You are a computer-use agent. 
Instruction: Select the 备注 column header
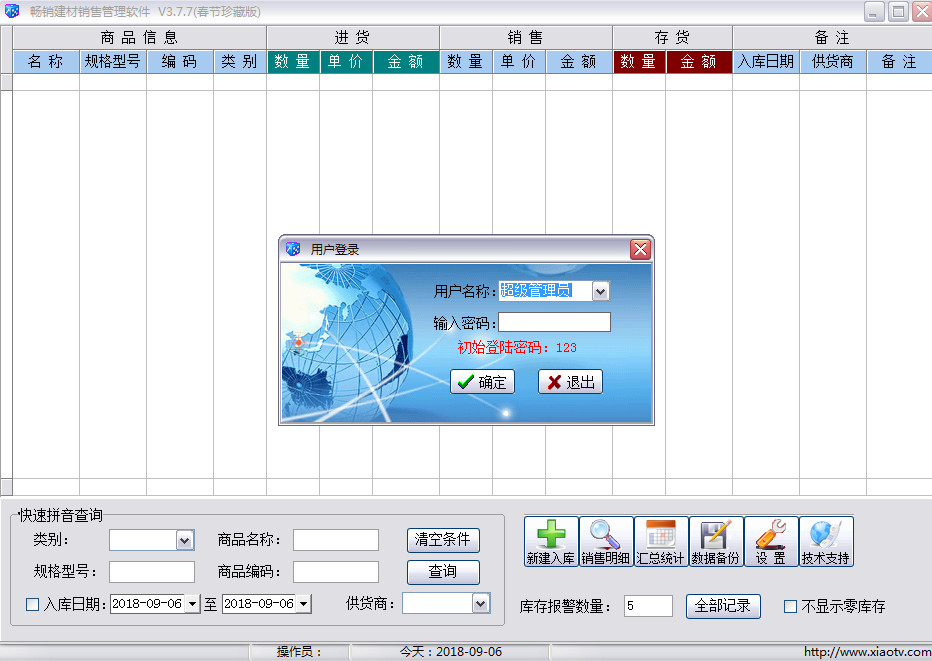click(x=897, y=61)
